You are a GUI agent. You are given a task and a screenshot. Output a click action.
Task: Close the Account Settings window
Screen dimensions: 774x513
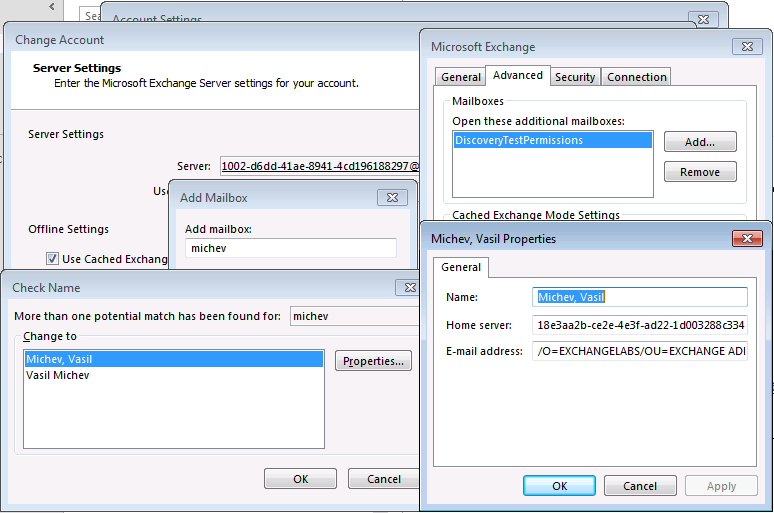[x=703, y=19]
